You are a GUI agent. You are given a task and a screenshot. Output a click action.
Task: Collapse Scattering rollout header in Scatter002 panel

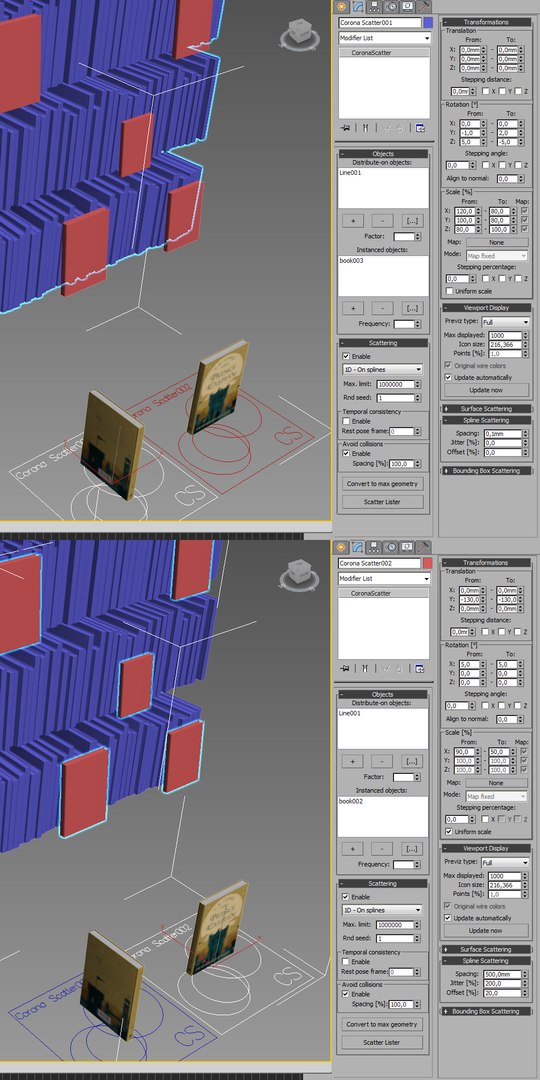[383, 883]
